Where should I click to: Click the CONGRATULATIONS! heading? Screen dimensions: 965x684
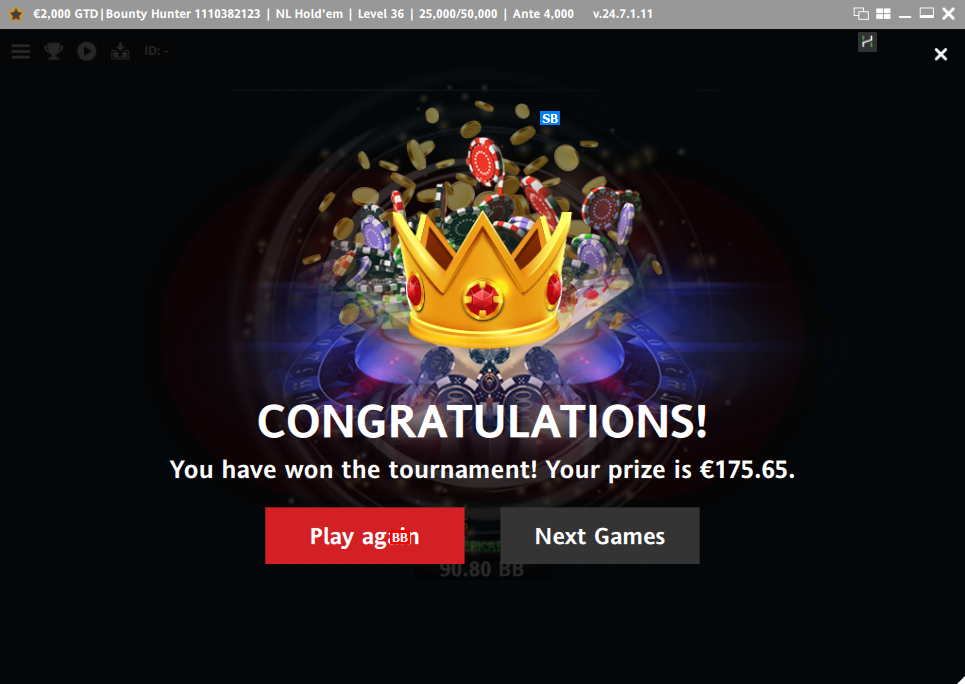482,422
